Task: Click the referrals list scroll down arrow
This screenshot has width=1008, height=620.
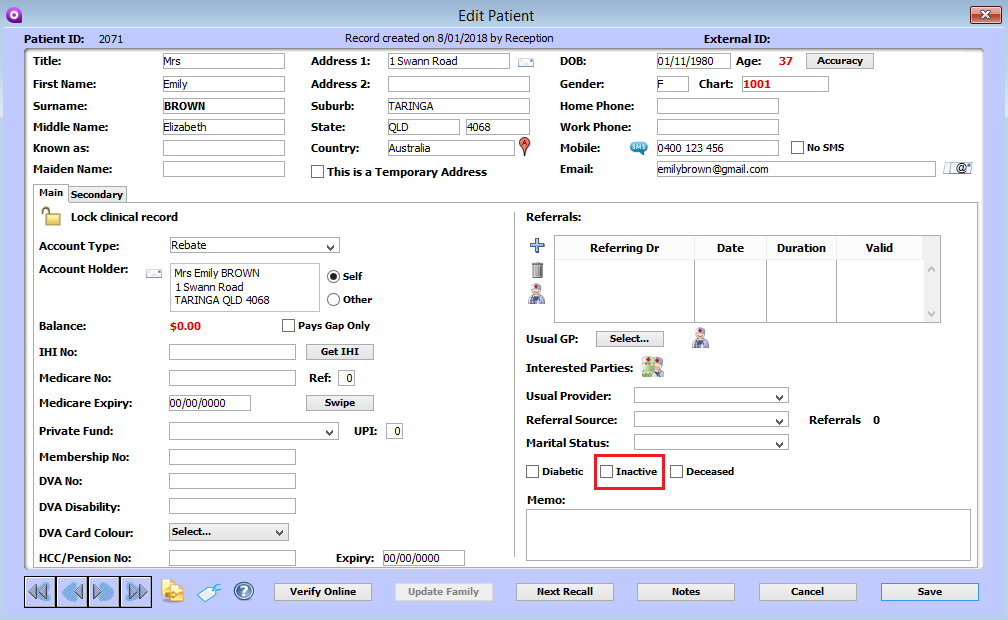Action: coord(931,314)
